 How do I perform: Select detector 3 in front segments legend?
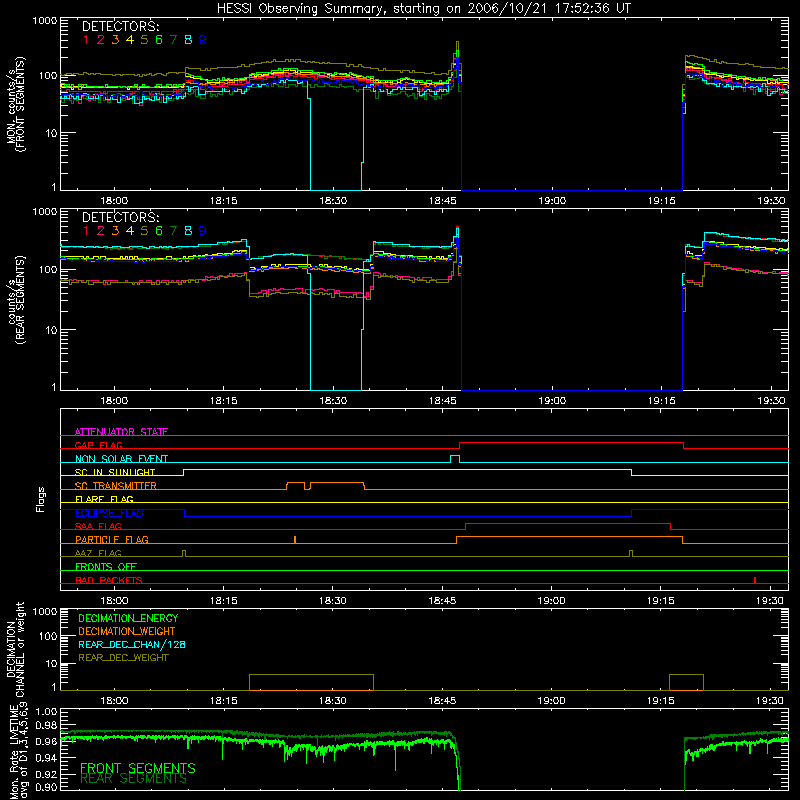coord(115,40)
